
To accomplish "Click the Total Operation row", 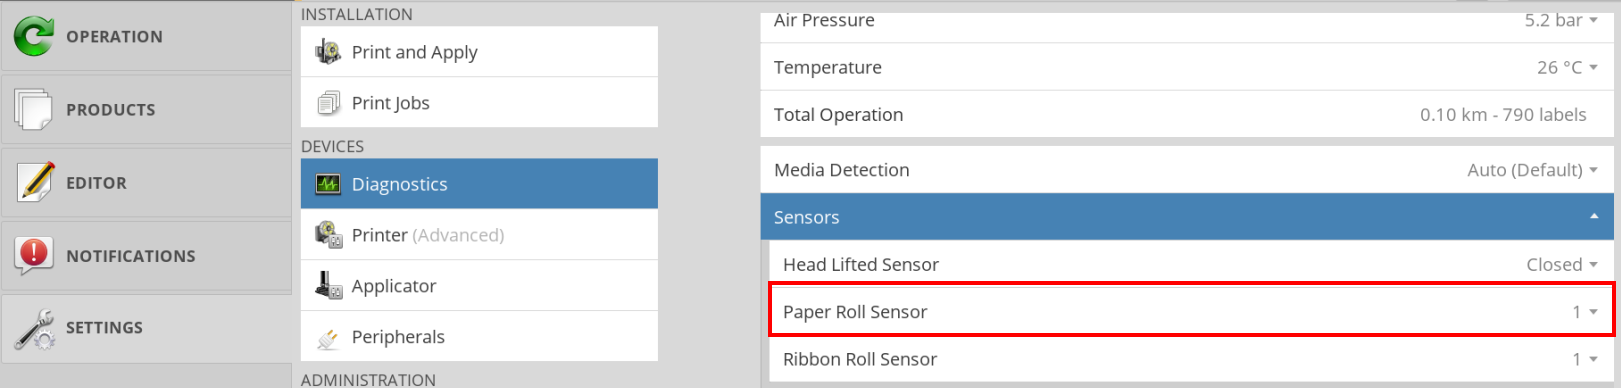I will click(x=1187, y=115).
